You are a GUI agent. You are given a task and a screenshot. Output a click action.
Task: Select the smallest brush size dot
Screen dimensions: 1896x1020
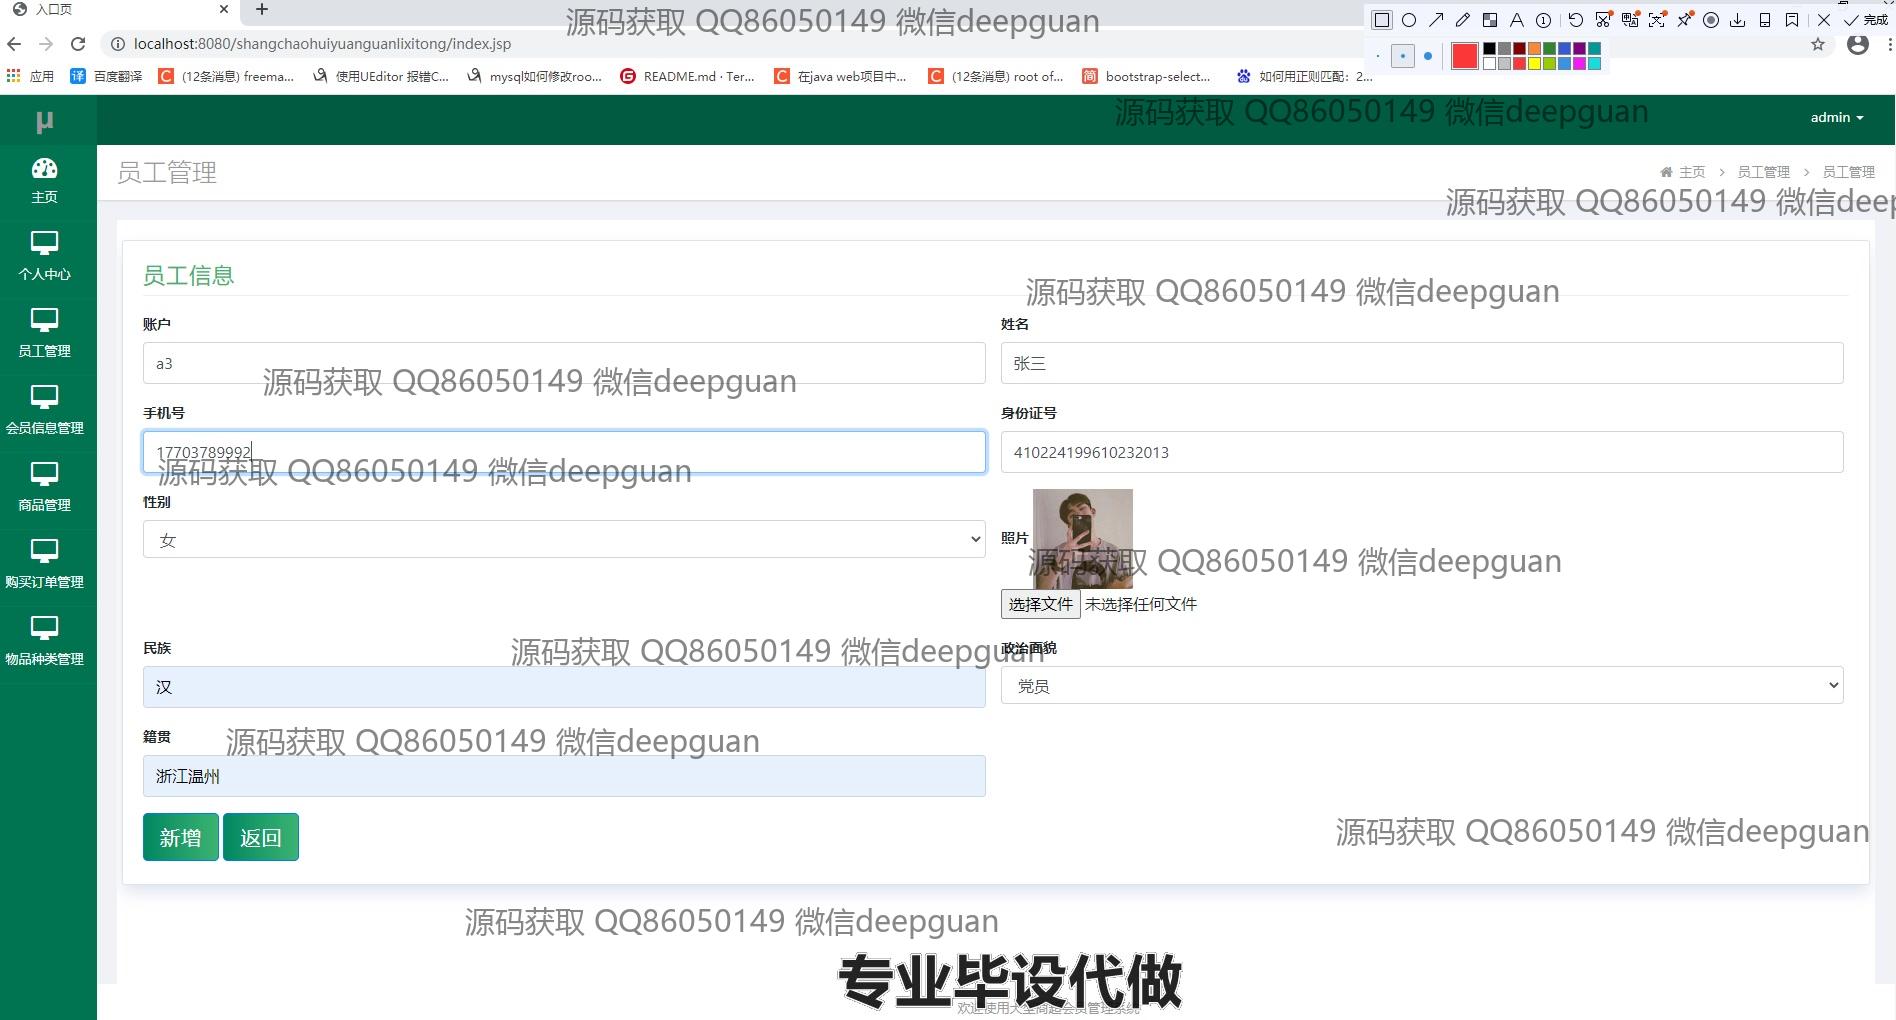tap(1378, 57)
